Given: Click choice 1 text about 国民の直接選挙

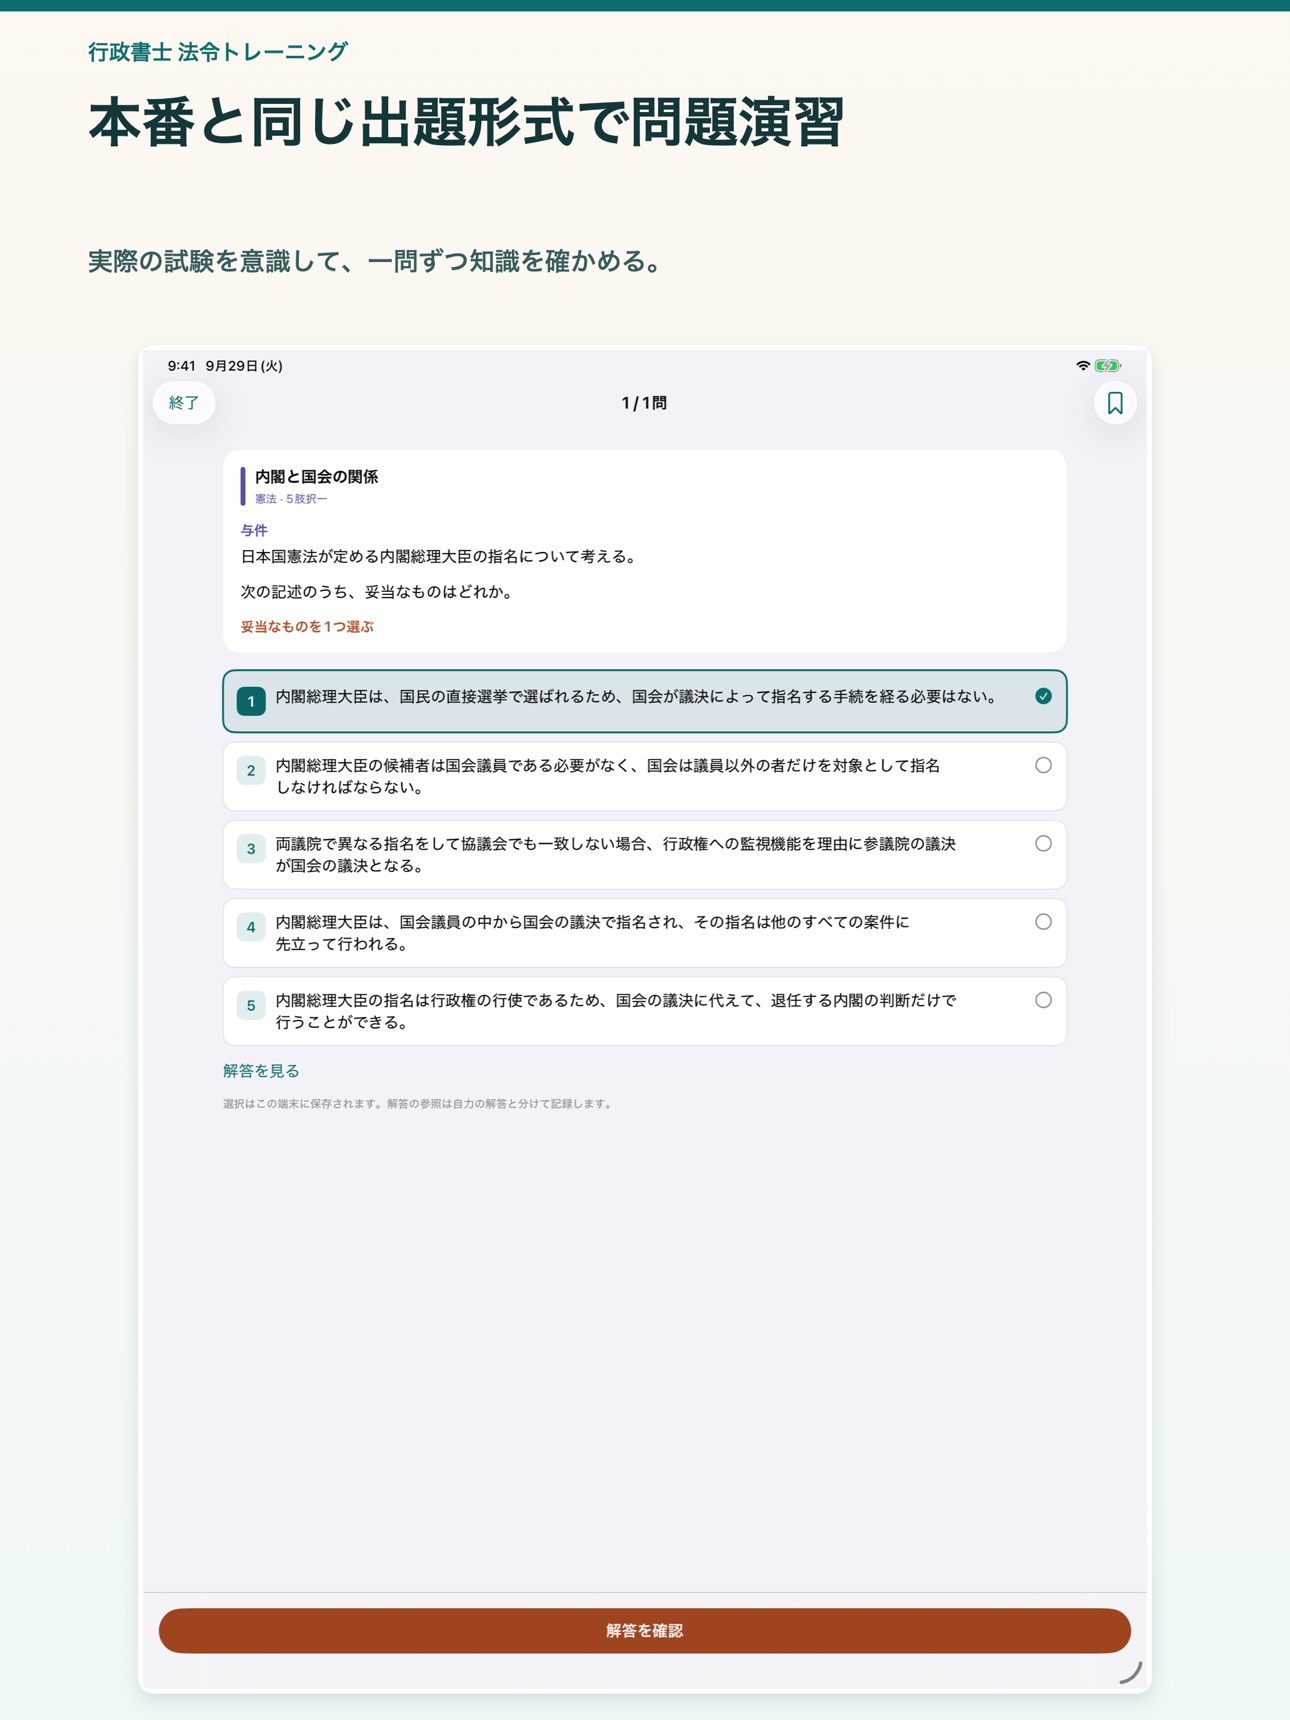Looking at the screenshot, I should 639,697.
